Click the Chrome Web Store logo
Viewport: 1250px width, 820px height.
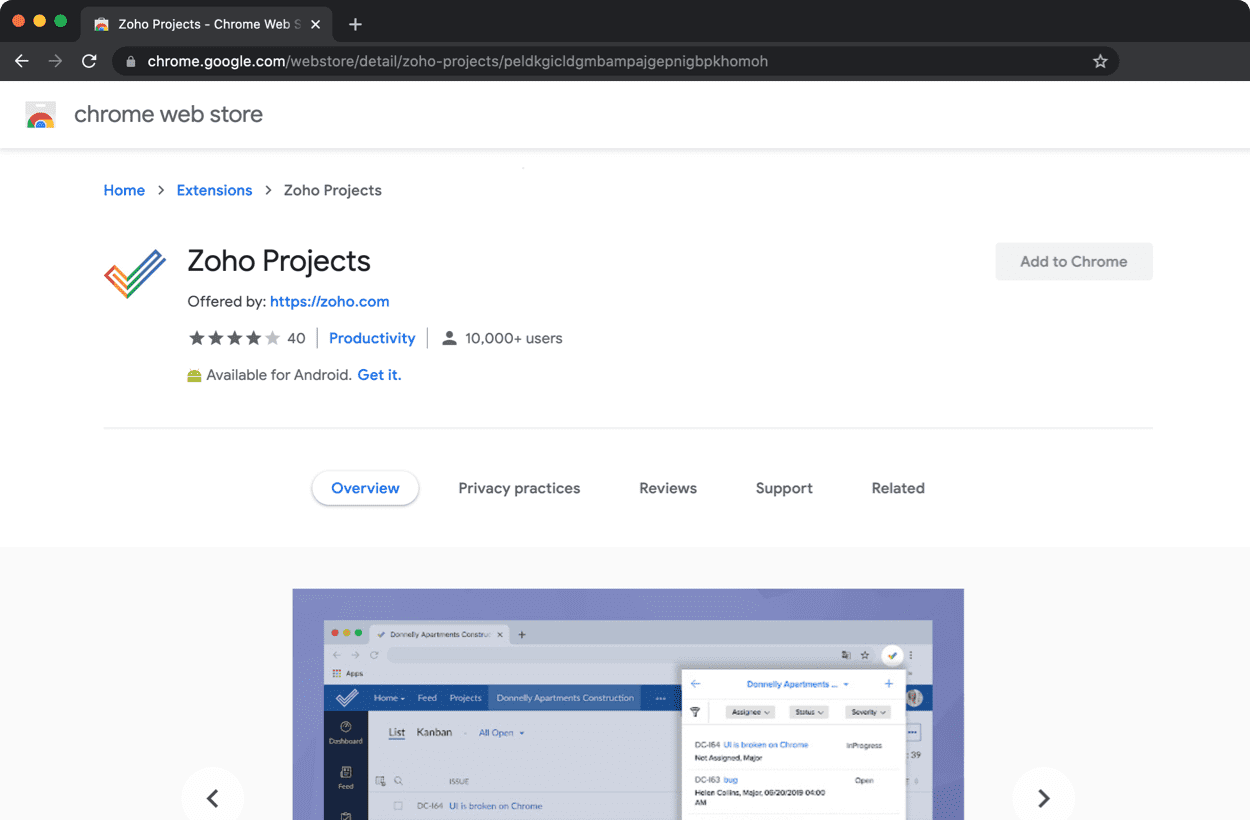pos(40,114)
